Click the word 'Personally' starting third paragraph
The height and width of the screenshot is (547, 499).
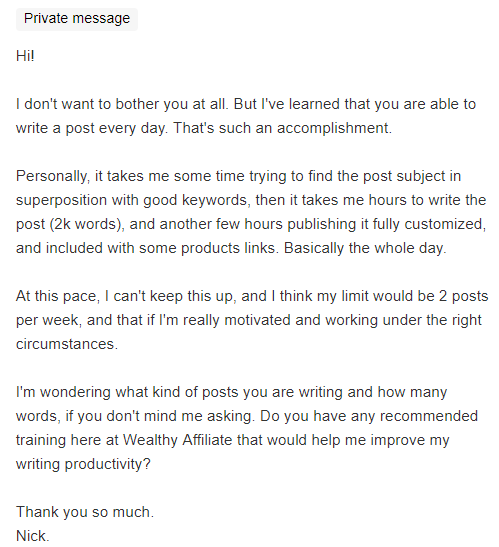tap(51, 177)
